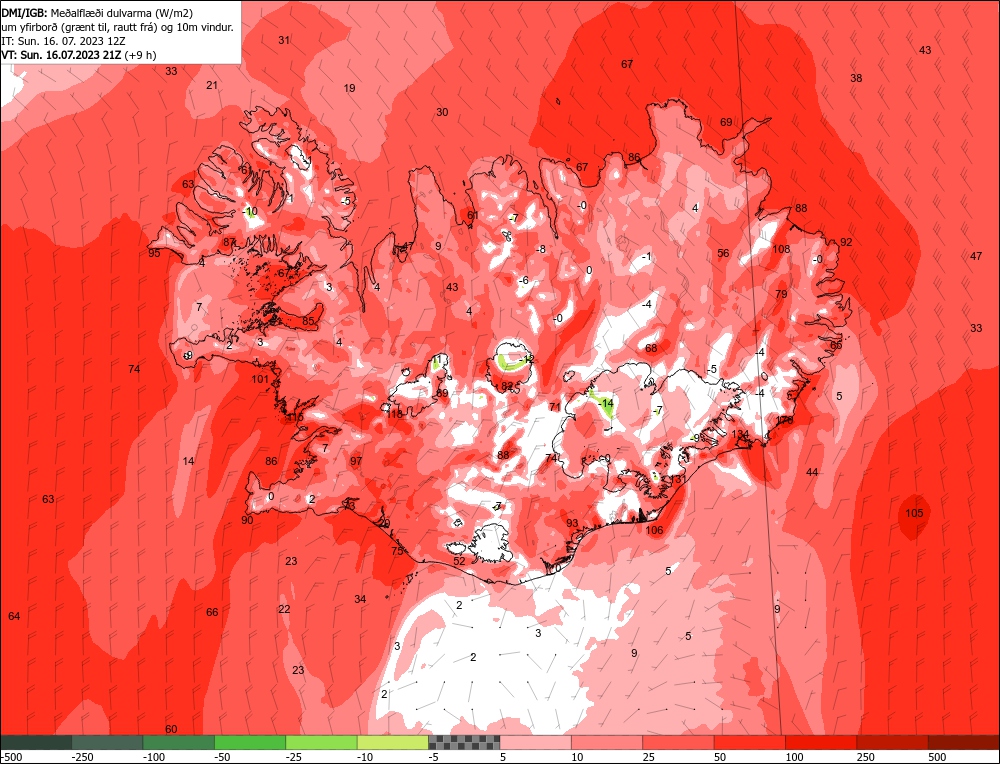This screenshot has height=764, width=1000.
Task: Click the map value '131'
Action: click(x=677, y=479)
